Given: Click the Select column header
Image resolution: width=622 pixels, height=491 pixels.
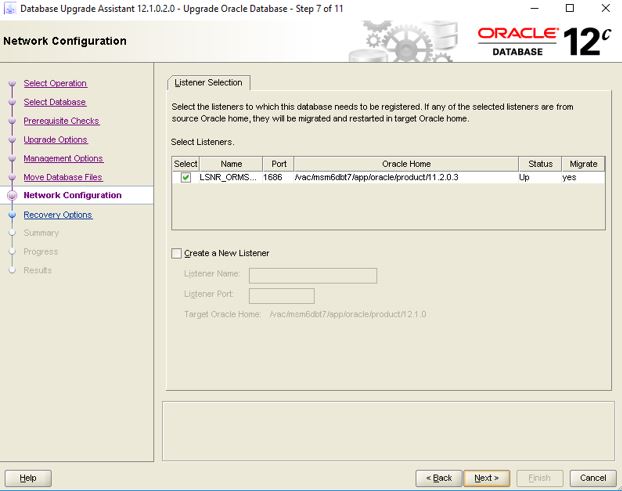Looking at the screenshot, I should pos(185,164).
